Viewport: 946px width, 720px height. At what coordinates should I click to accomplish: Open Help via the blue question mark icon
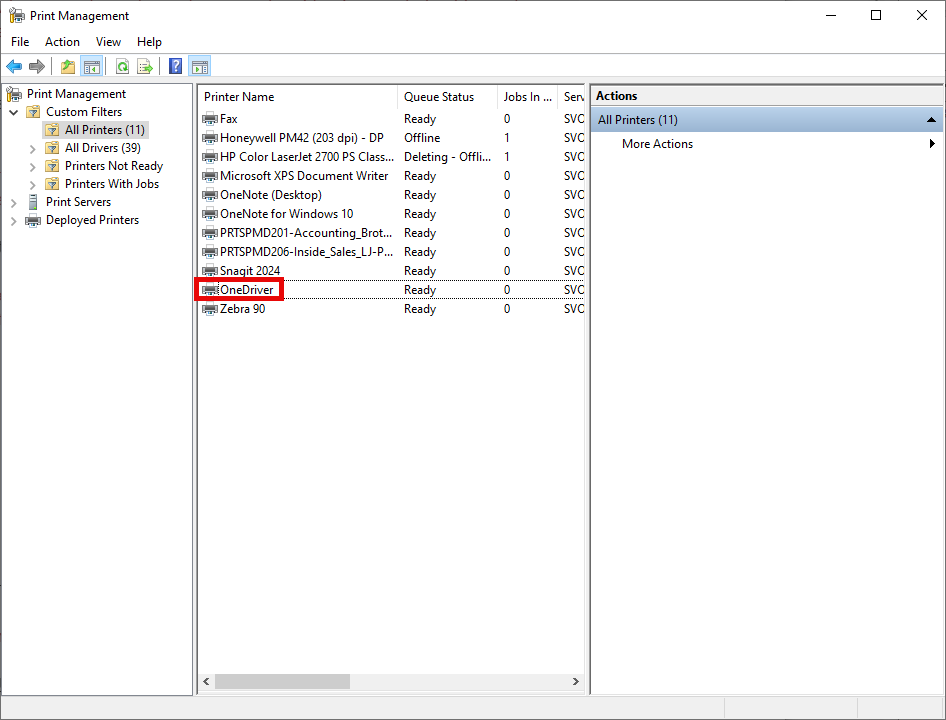coord(176,66)
